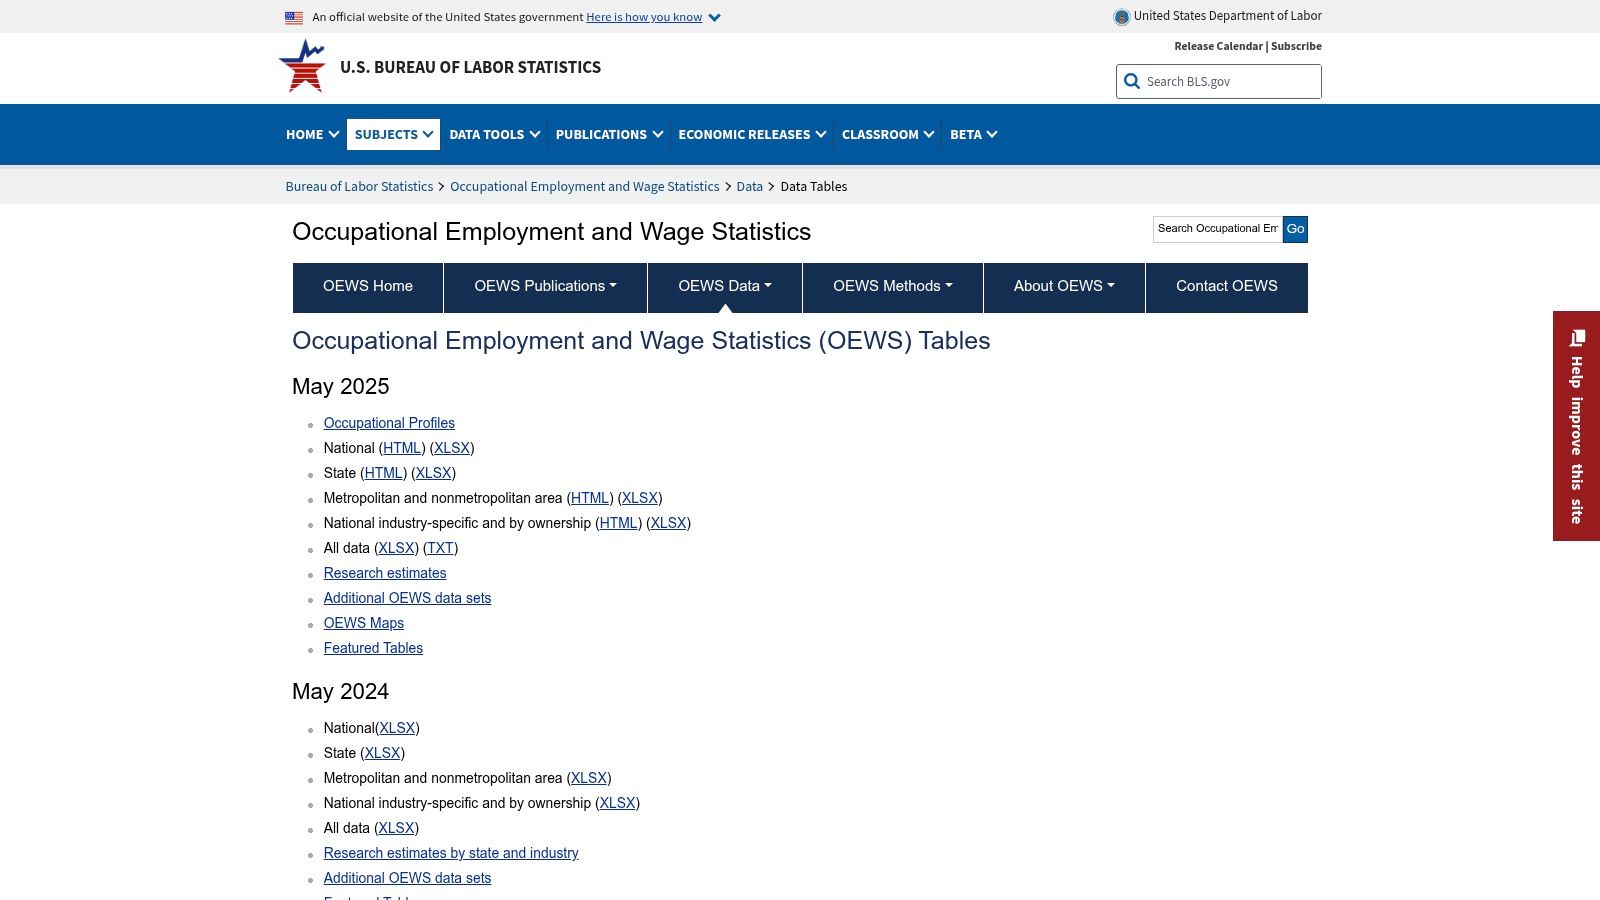Click the U.S. Bureau of Labor Statistics title
The image size is (1600, 900).
[x=470, y=67]
